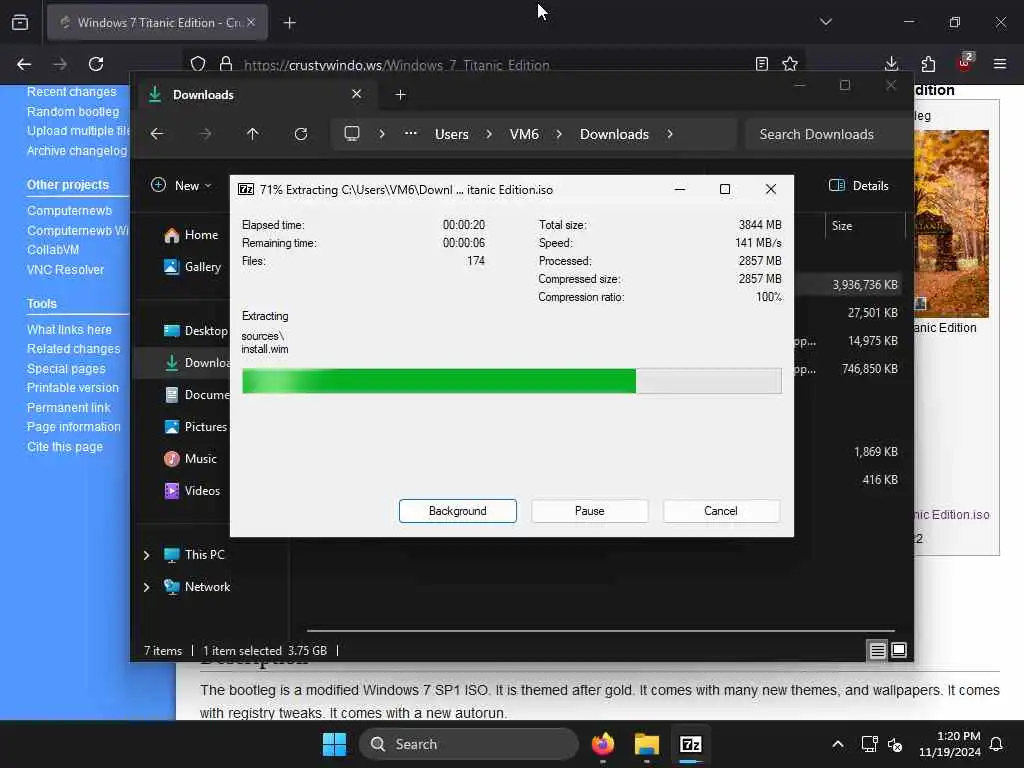Image resolution: width=1024 pixels, height=768 pixels.
Task: Click the taskbar Search box
Action: pyautogui.click(x=468, y=744)
